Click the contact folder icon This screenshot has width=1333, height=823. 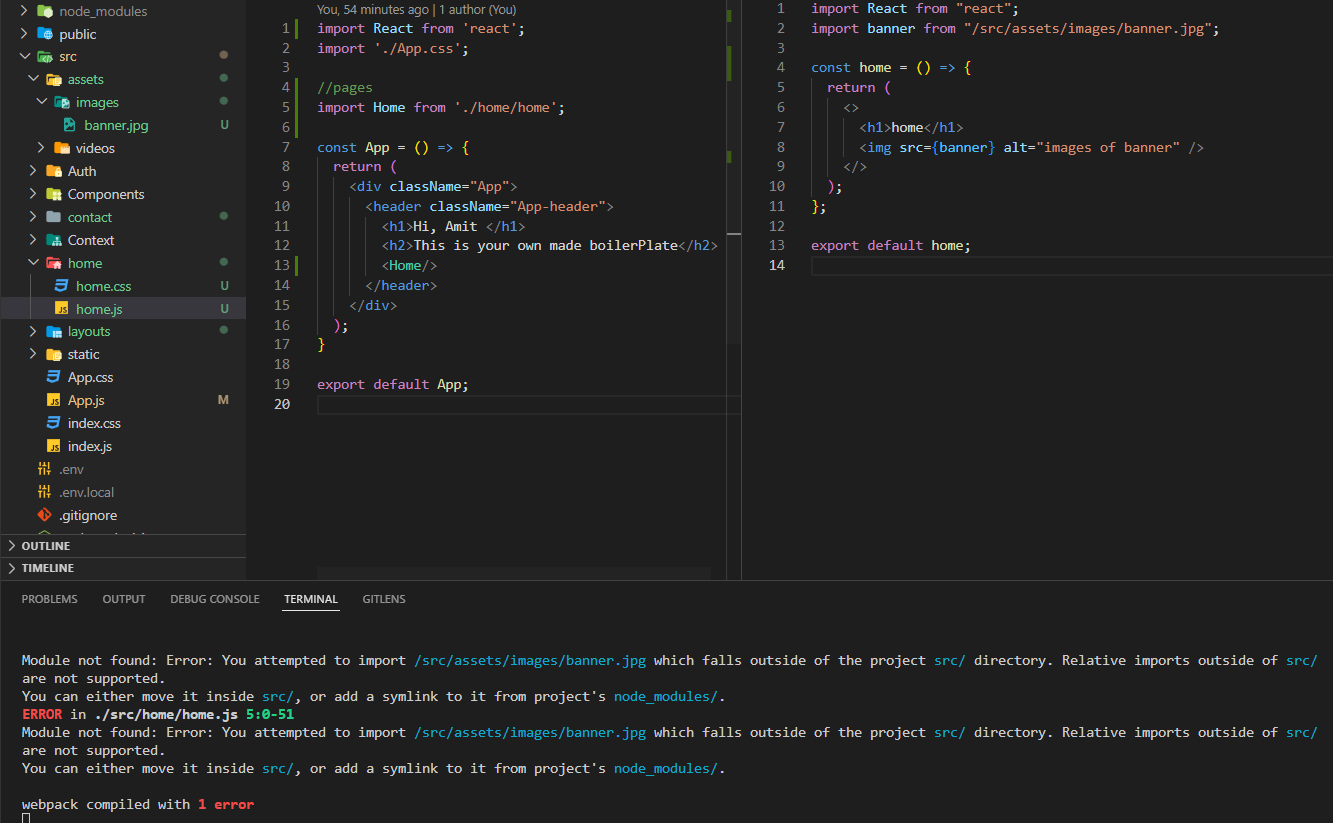[53, 218]
